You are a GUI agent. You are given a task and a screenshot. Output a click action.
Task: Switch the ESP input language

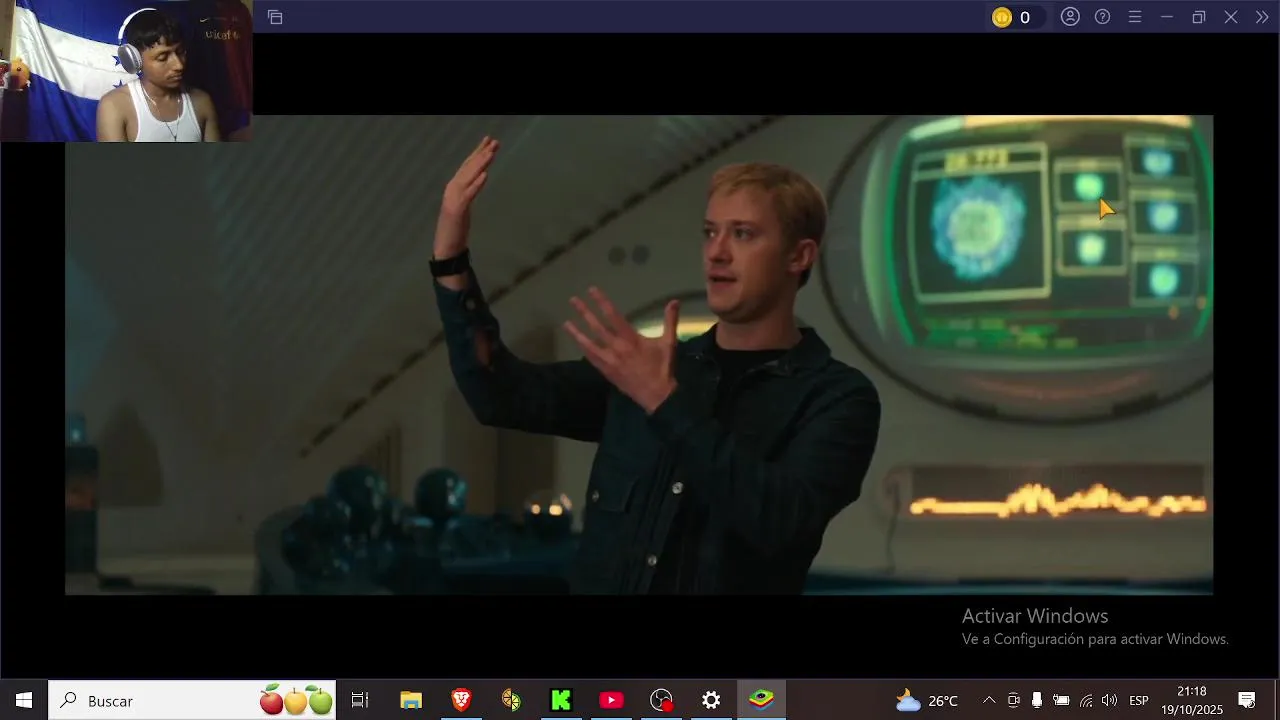1139,700
